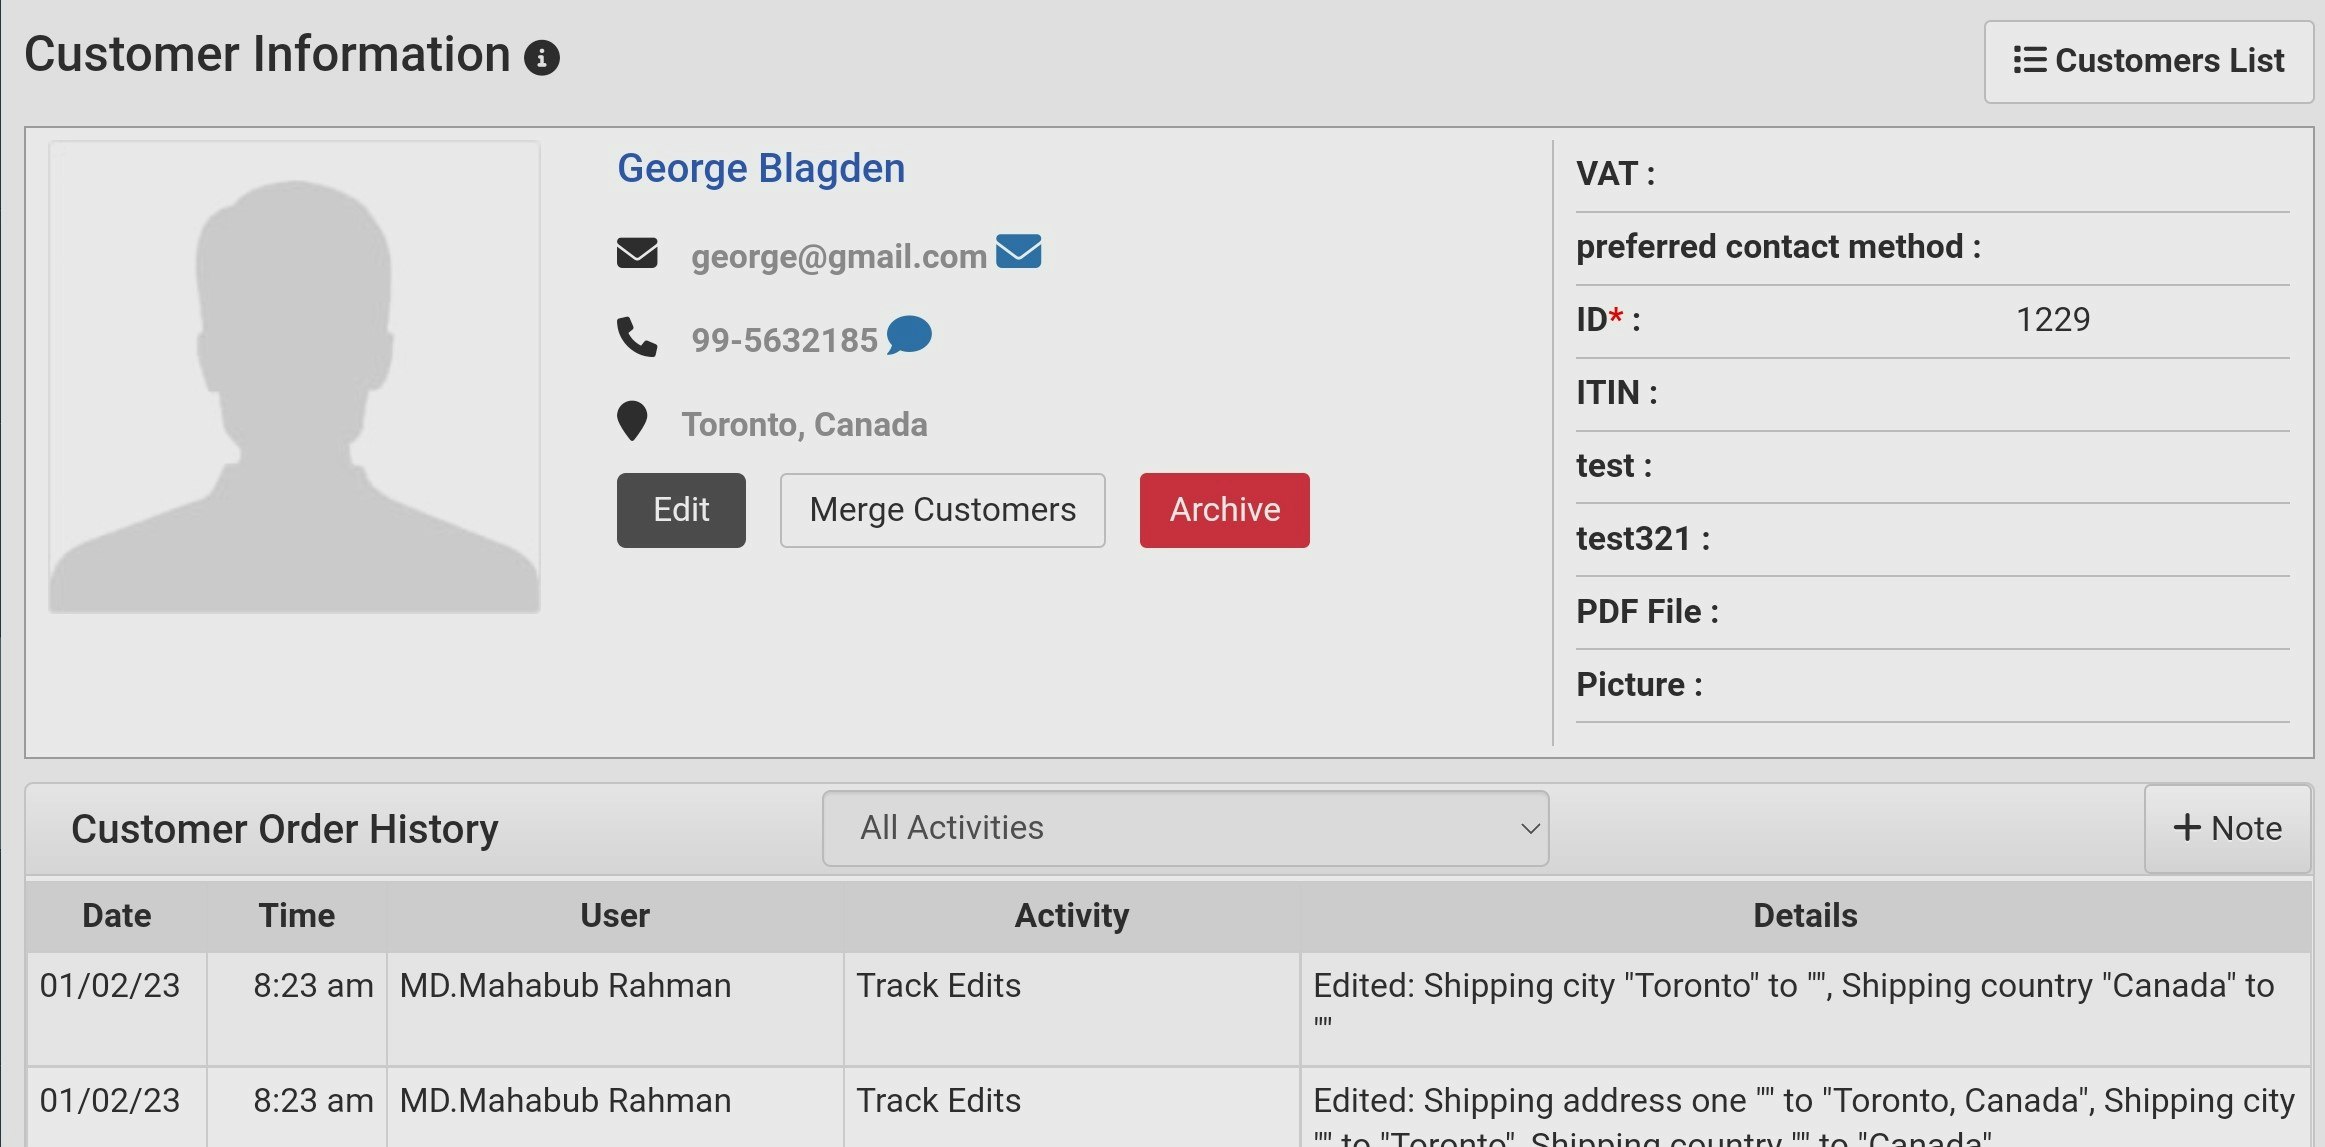Click the envelope icon before george@gmail.com
The height and width of the screenshot is (1147, 2325).
coord(639,252)
